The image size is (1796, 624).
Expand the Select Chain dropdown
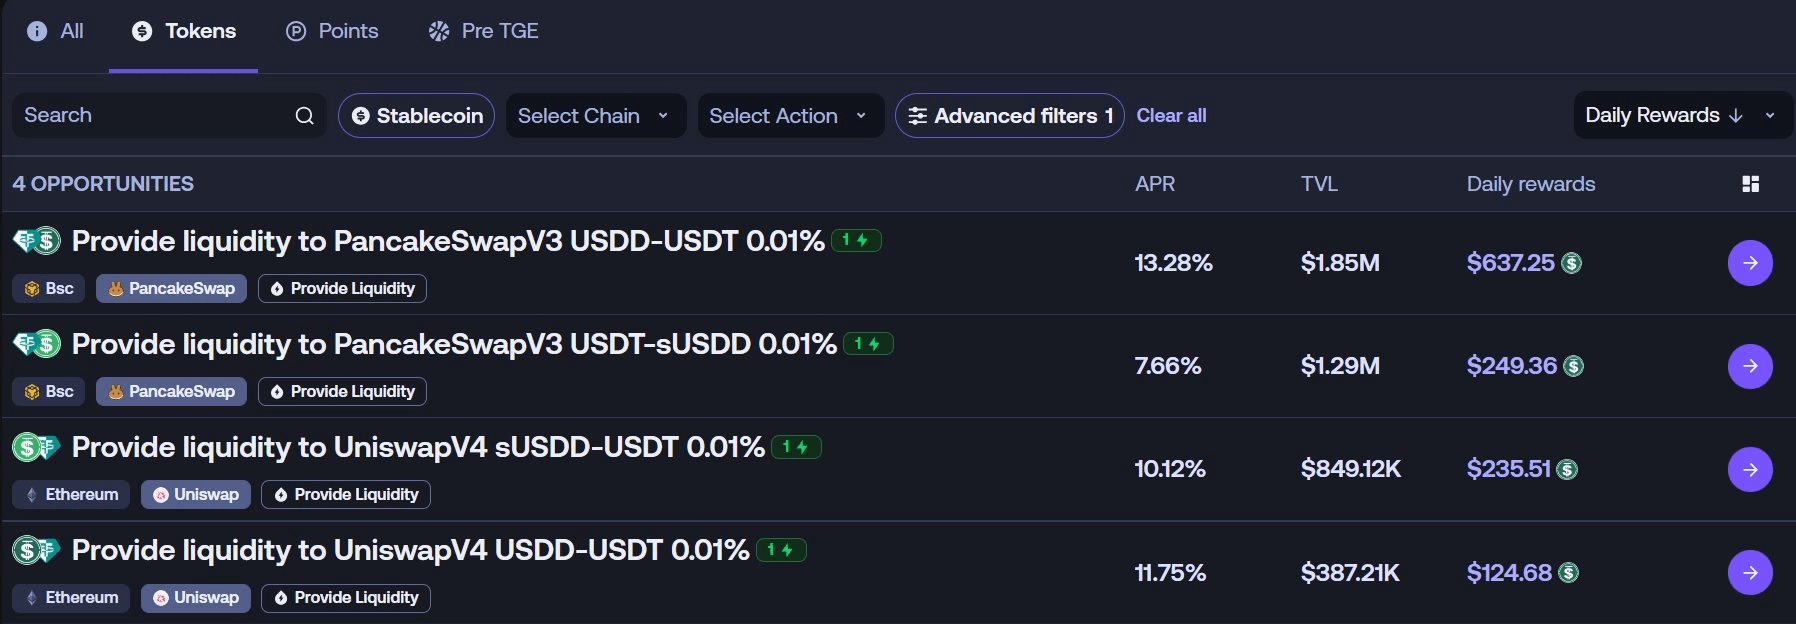pyautogui.click(x=595, y=116)
